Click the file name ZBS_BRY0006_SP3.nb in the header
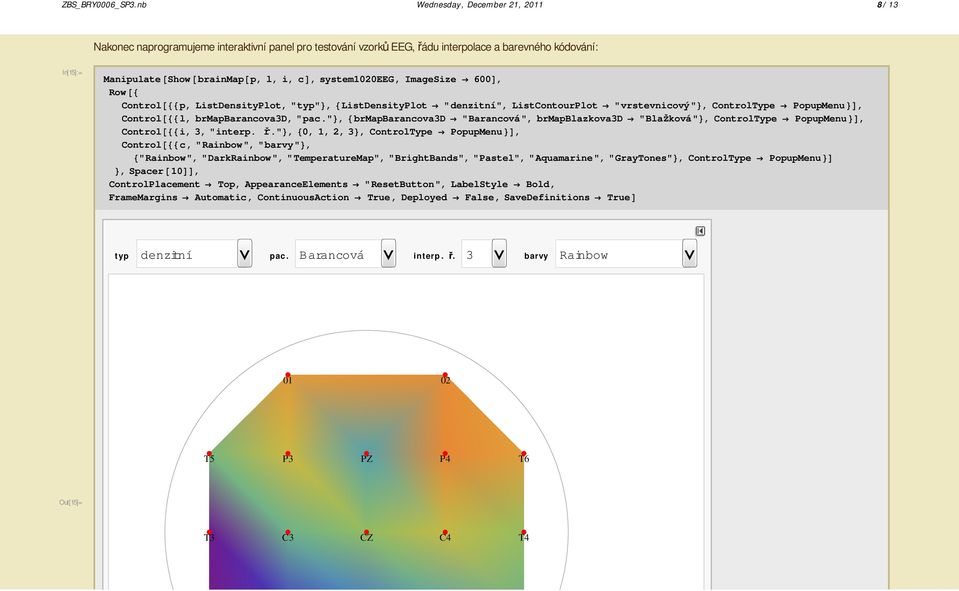The image size is (959, 591). pyautogui.click(x=104, y=5)
